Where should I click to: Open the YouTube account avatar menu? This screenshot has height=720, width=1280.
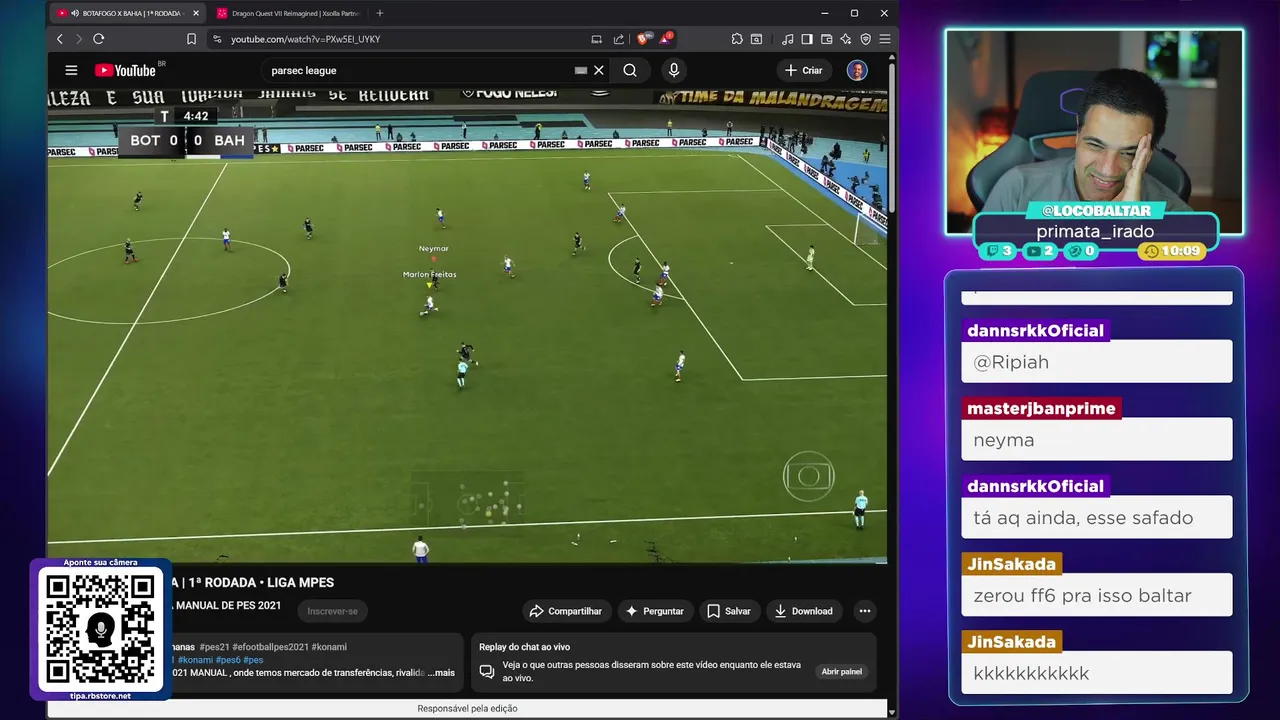coord(857,70)
